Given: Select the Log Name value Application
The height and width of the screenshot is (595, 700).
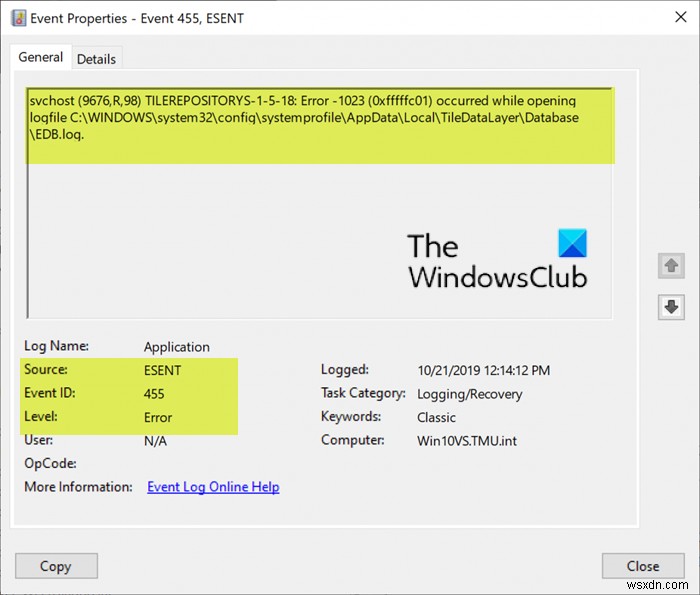Looking at the screenshot, I should coord(177,347).
